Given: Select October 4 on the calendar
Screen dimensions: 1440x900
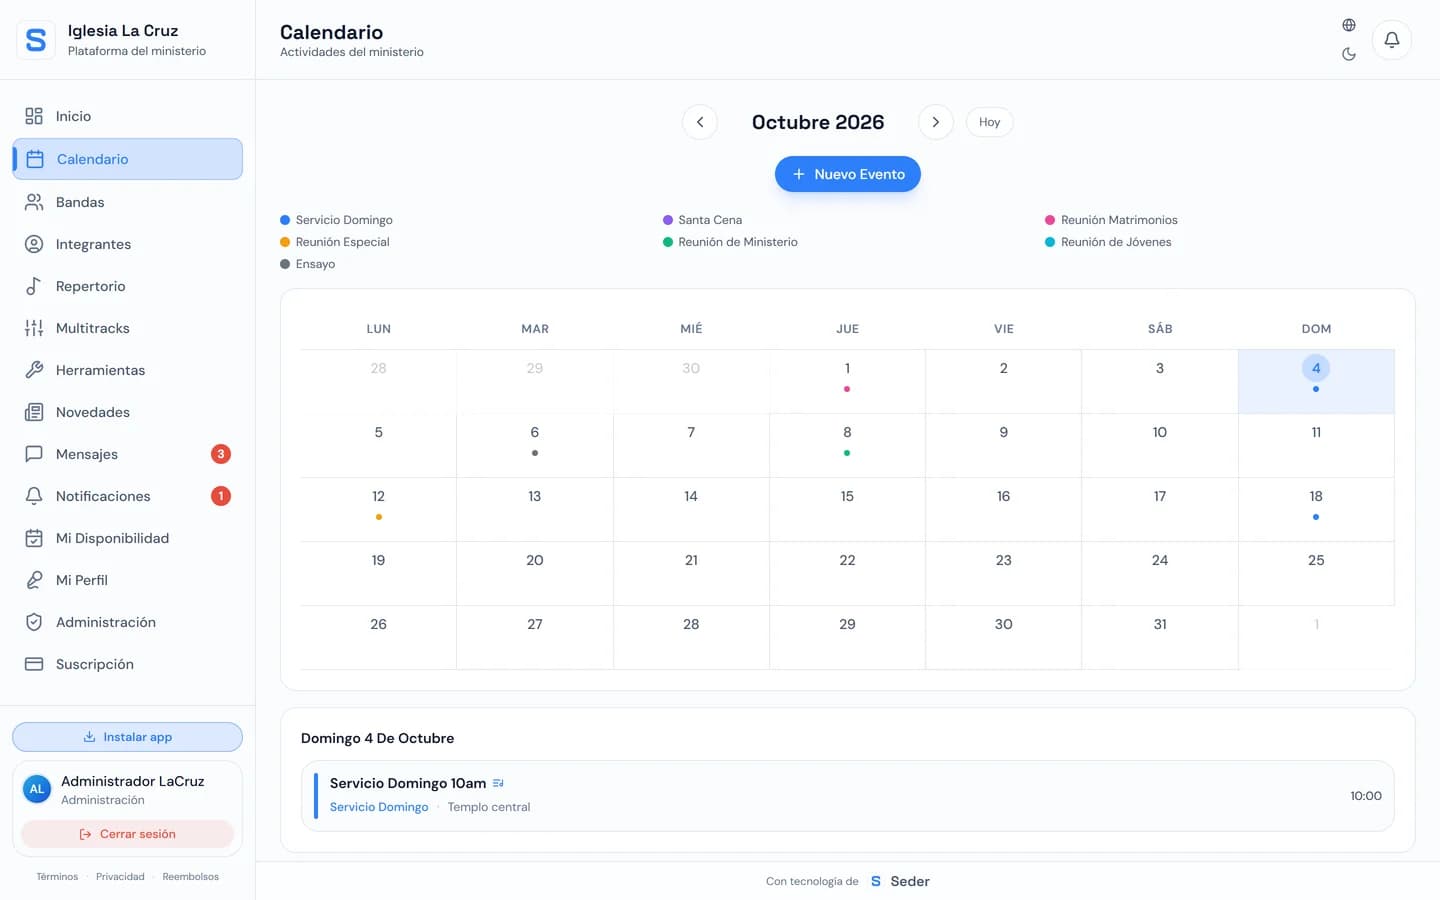Looking at the screenshot, I should click(x=1316, y=381).
